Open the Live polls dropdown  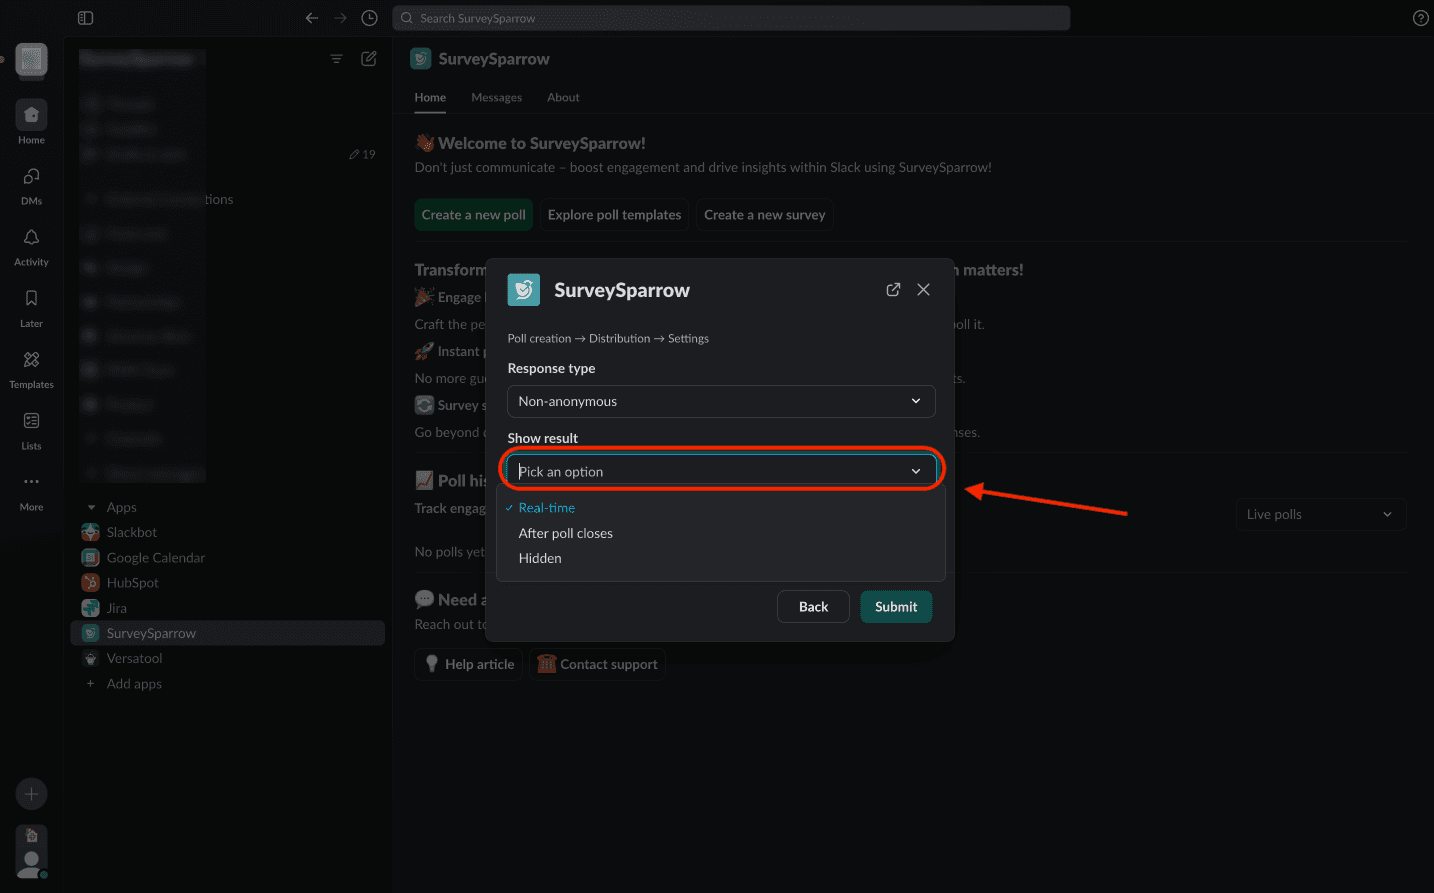point(1319,514)
